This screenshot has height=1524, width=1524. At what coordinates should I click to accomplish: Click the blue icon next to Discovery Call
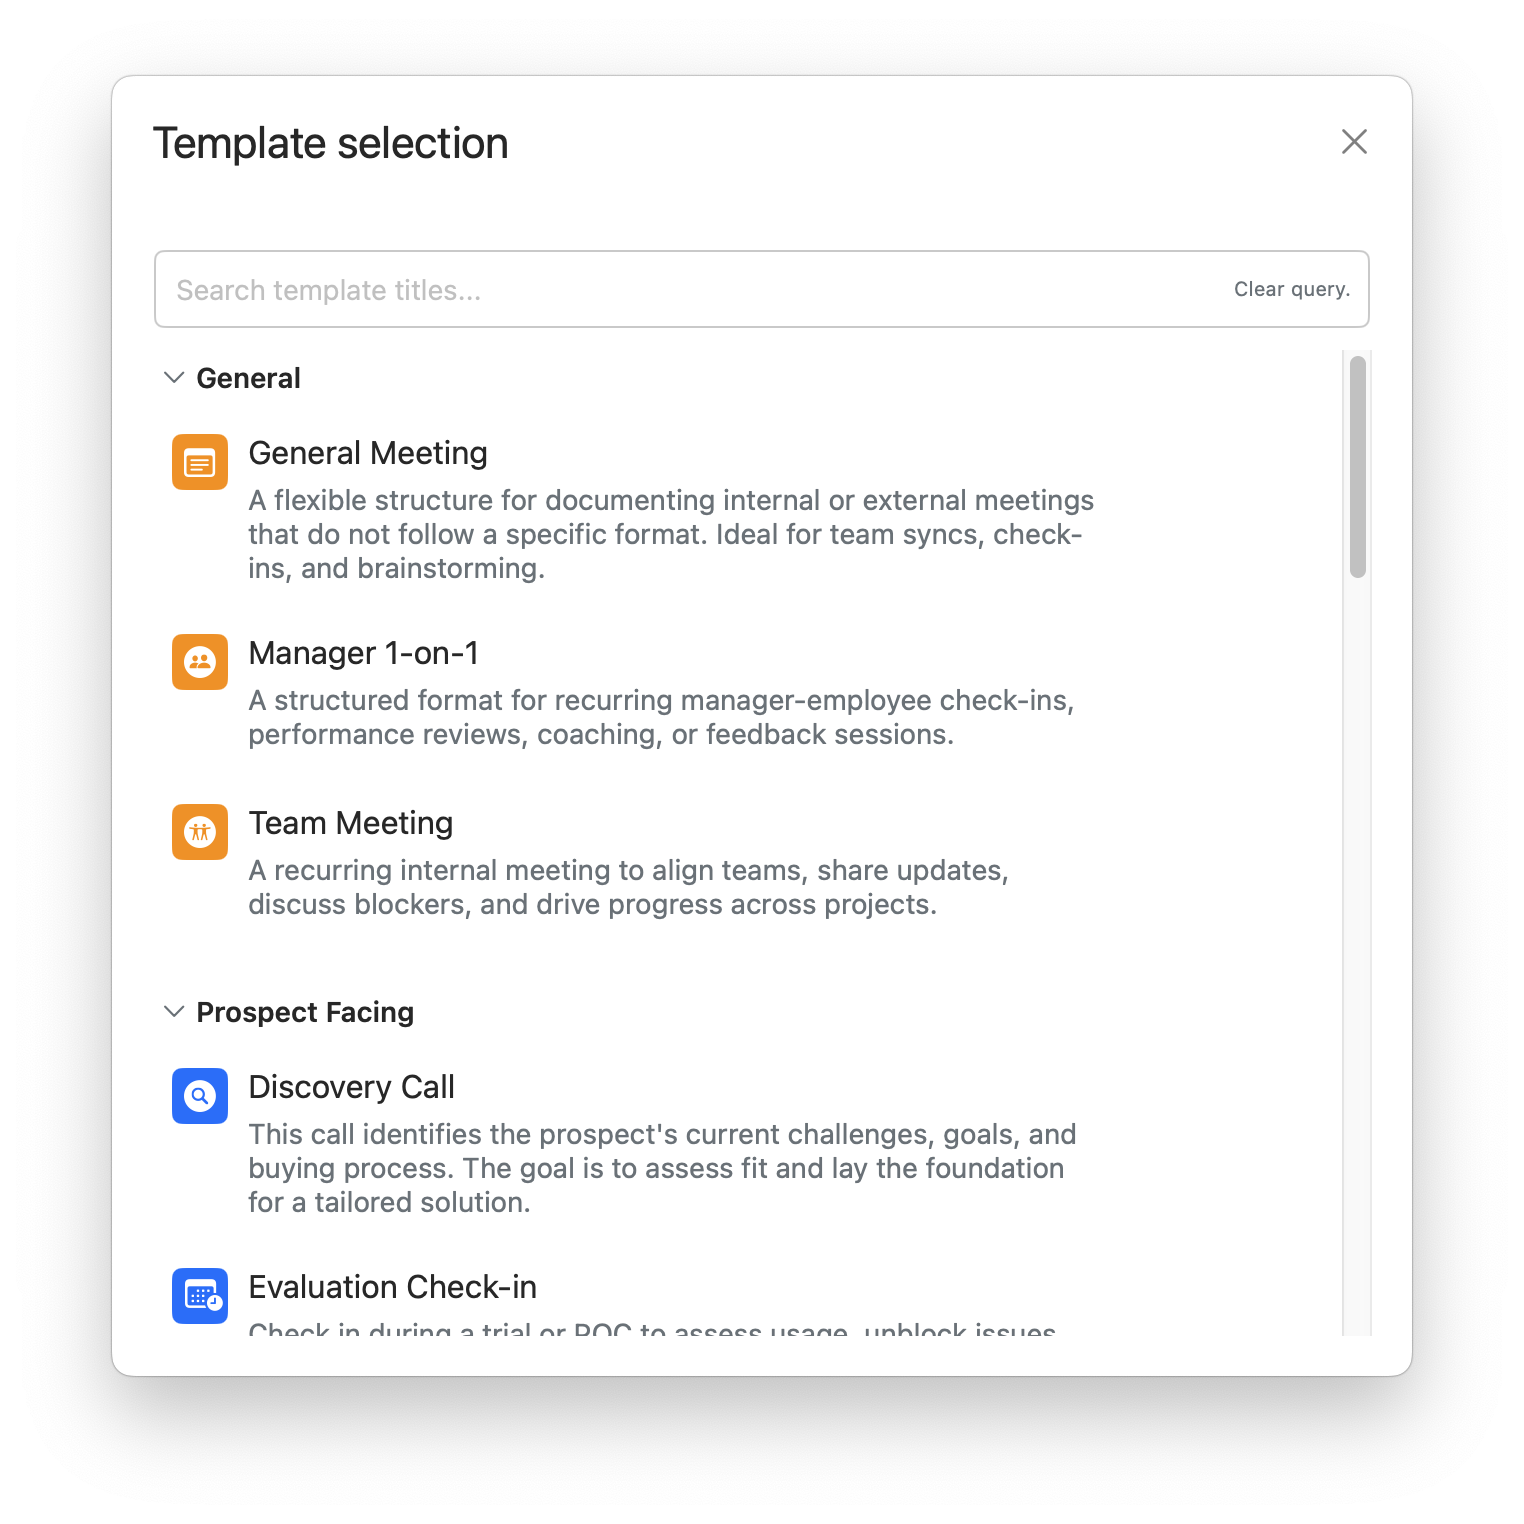tap(199, 1096)
